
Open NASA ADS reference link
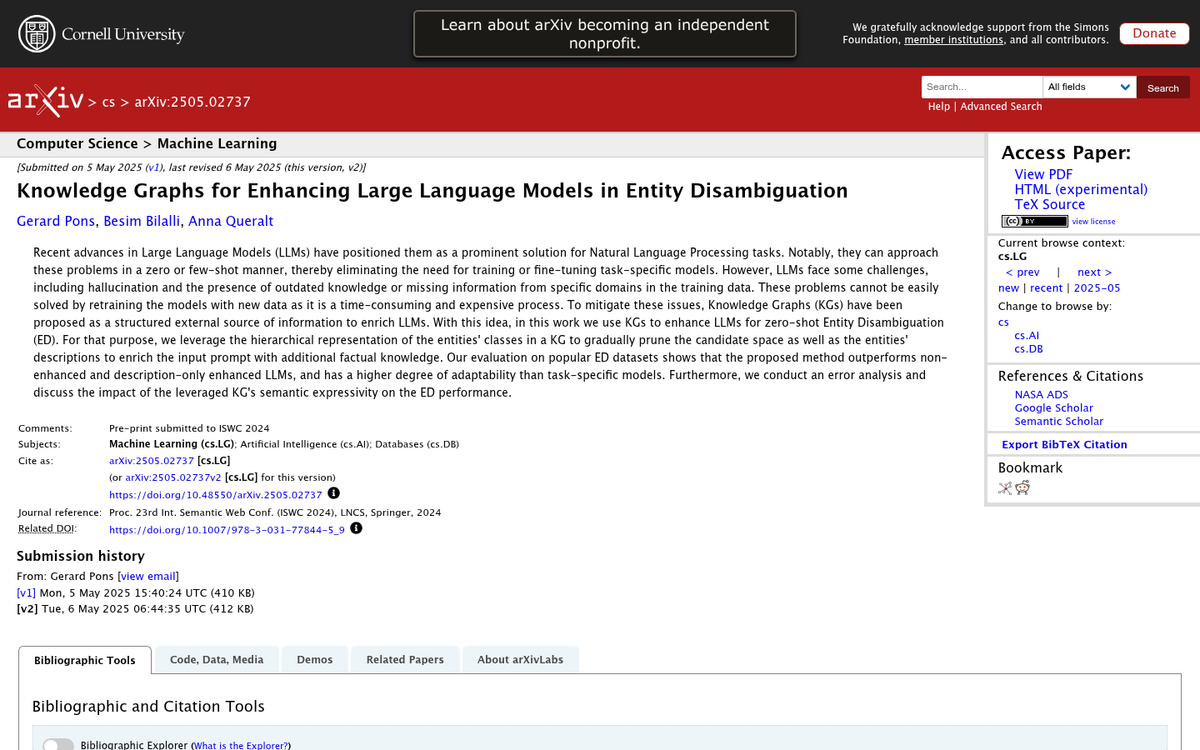[x=1041, y=395]
